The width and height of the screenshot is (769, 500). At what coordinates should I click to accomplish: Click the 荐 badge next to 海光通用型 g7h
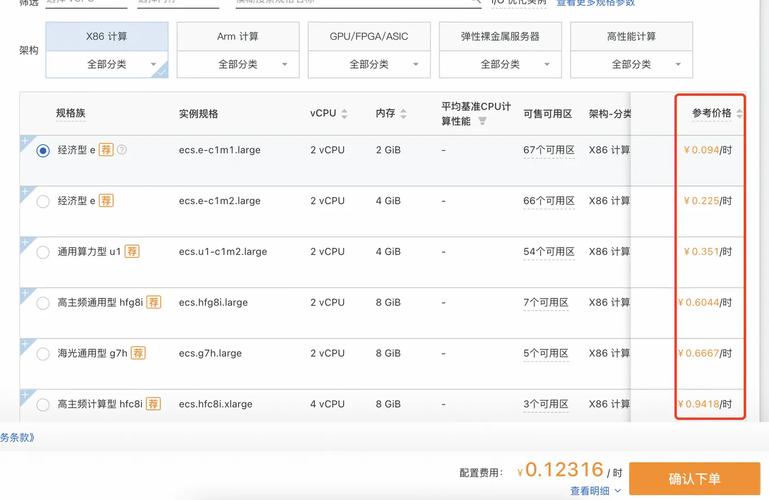pos(138,353)
